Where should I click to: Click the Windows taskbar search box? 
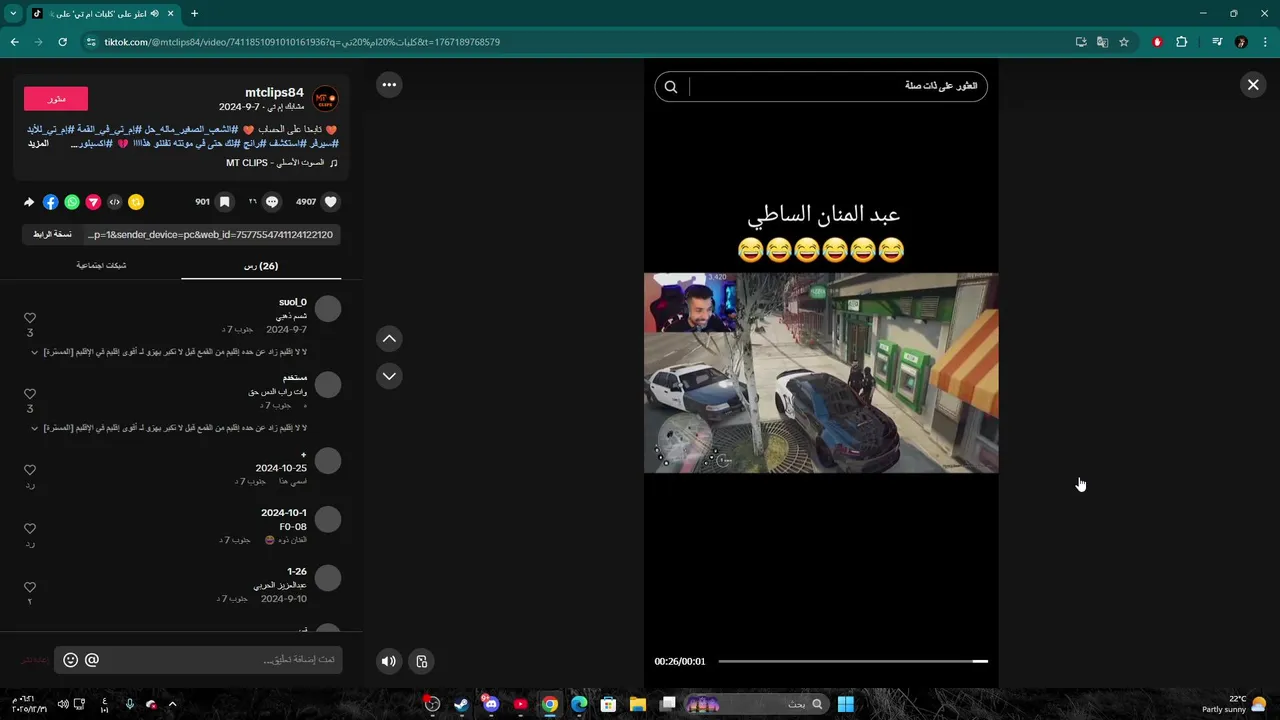[x=757, y=704]
